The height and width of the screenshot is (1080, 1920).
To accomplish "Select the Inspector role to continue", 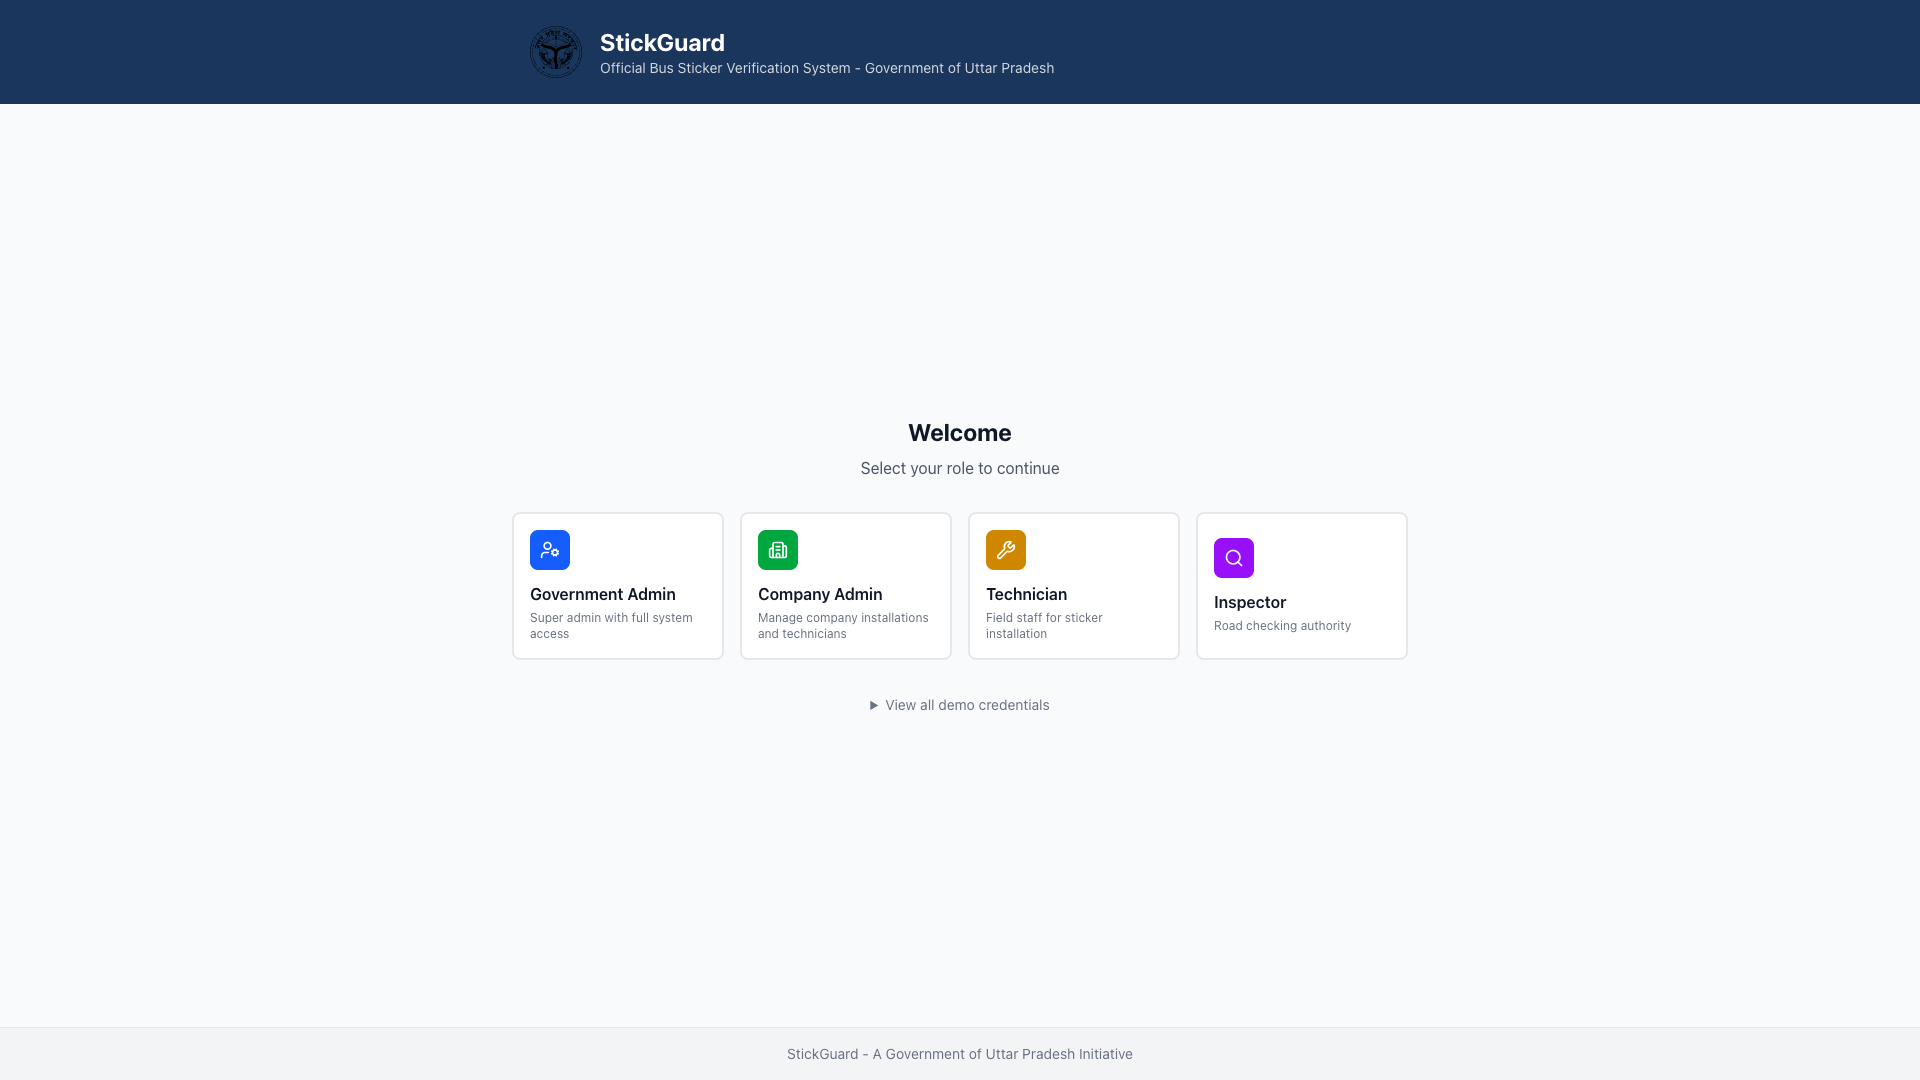I will point(1301,585).
